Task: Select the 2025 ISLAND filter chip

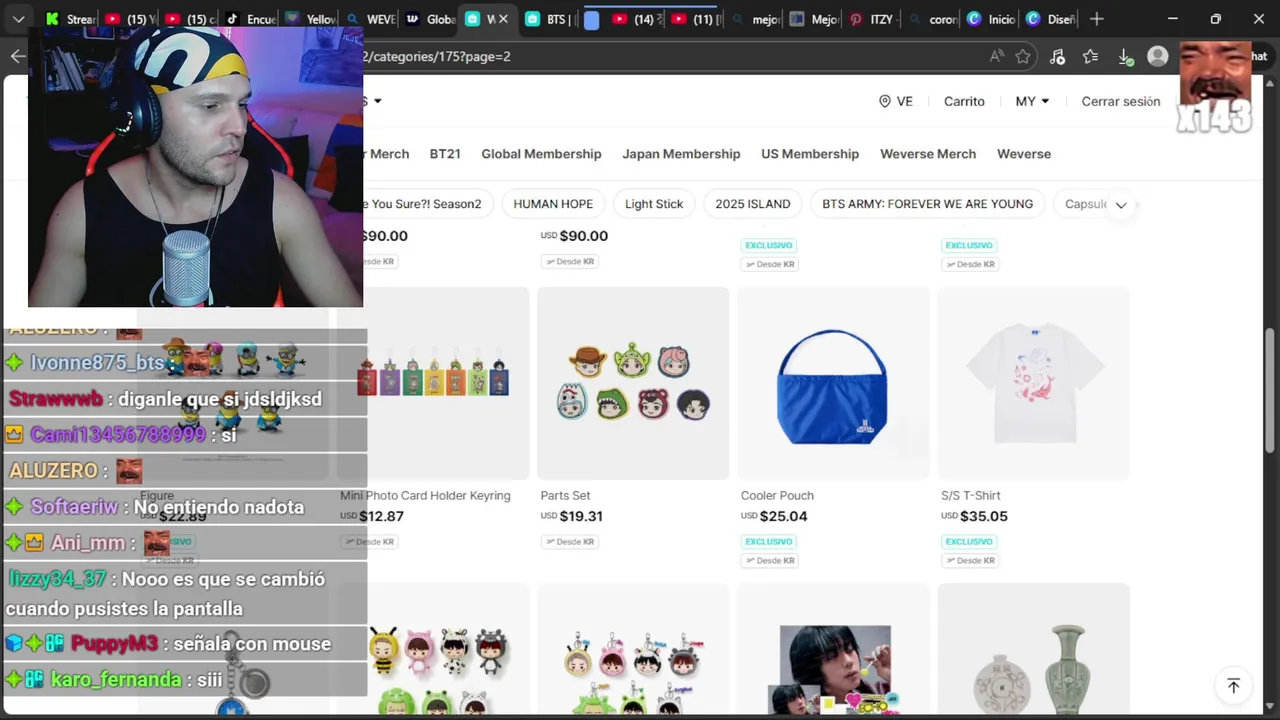Action: pos(753,204)
